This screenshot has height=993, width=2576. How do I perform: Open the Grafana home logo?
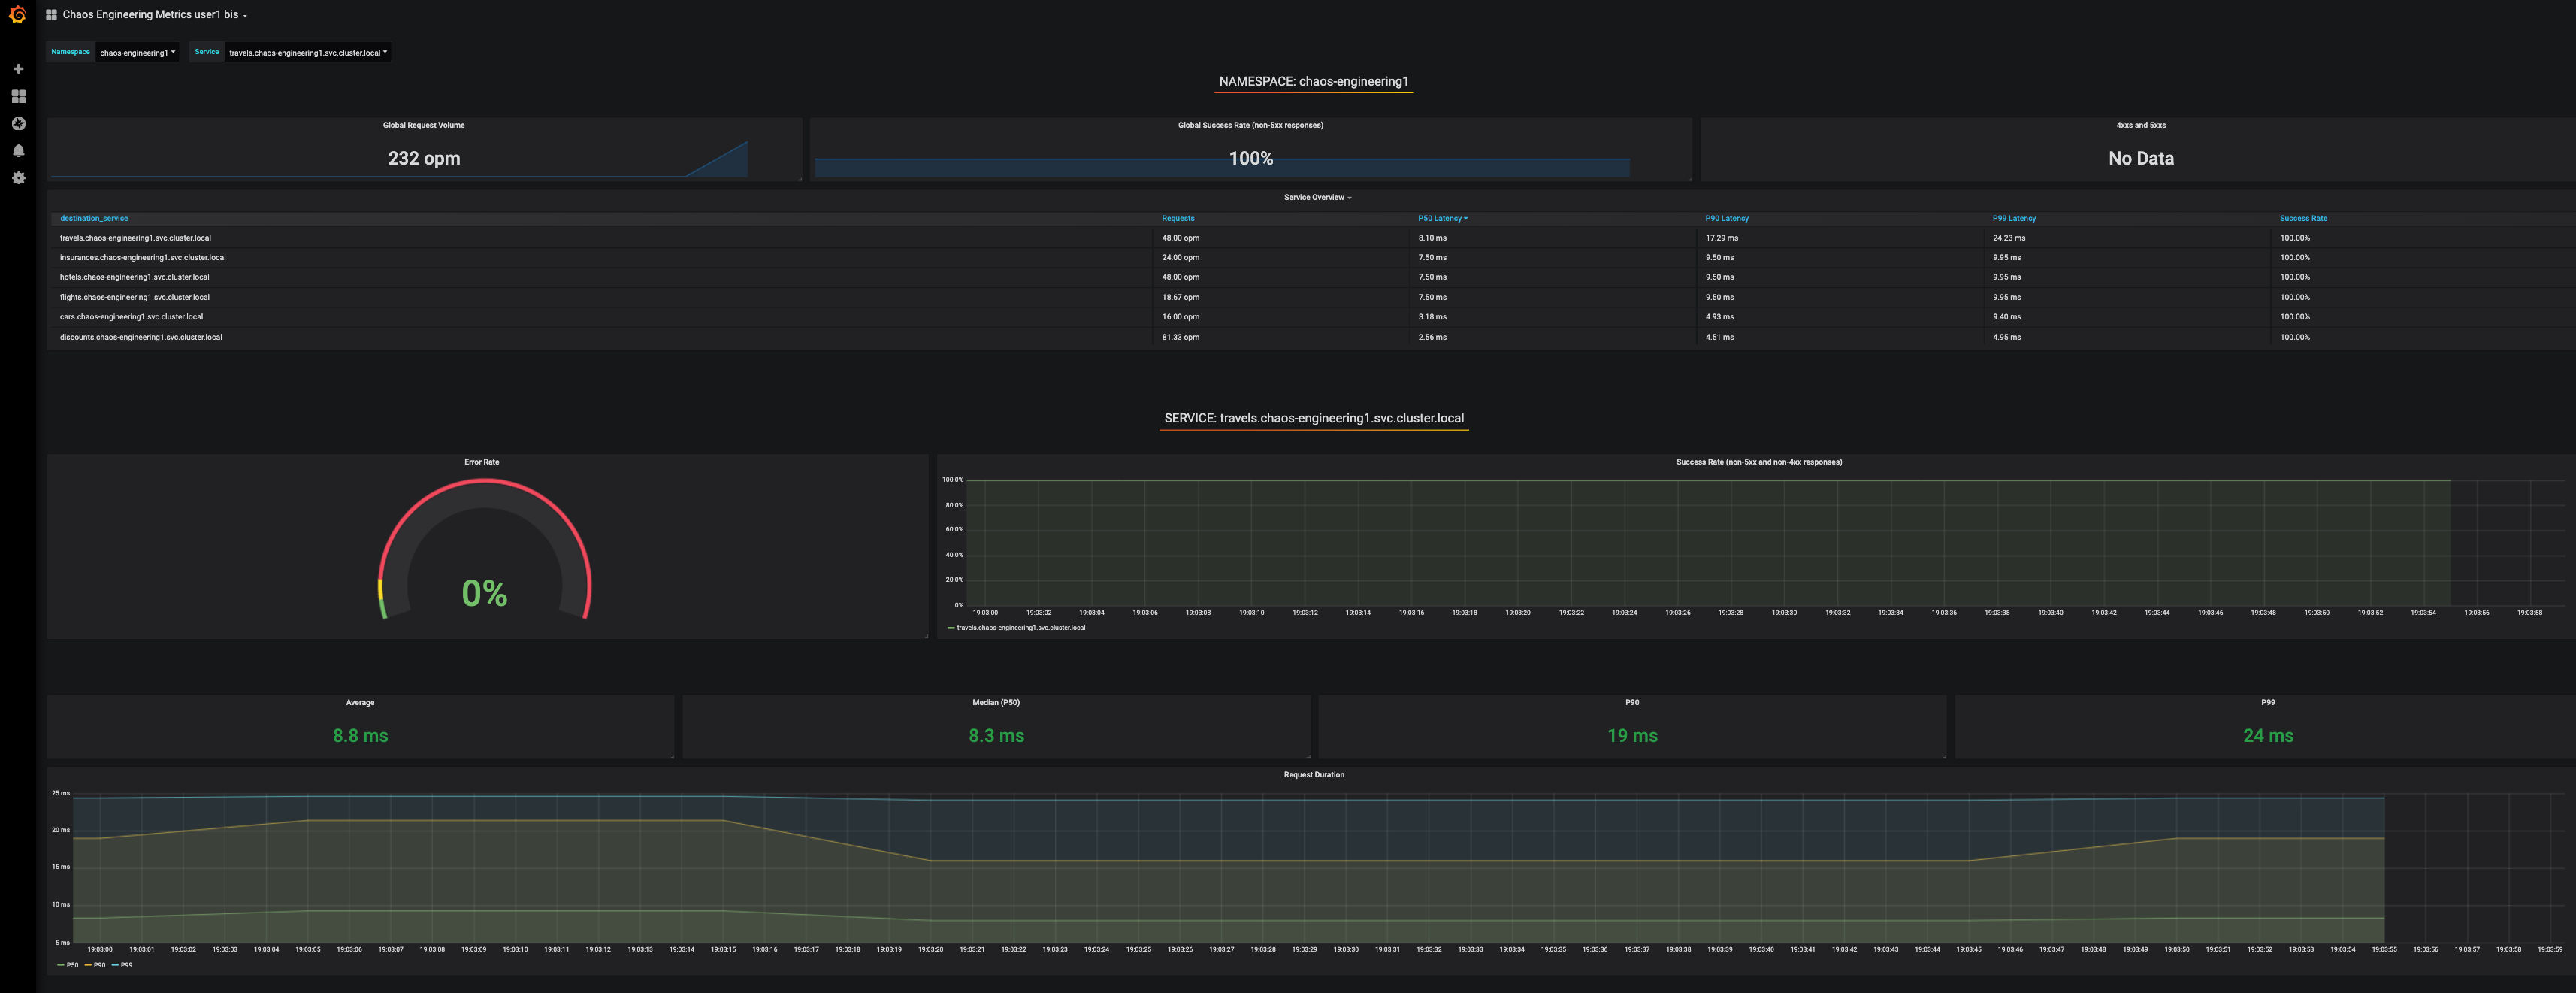pos(18,15)
